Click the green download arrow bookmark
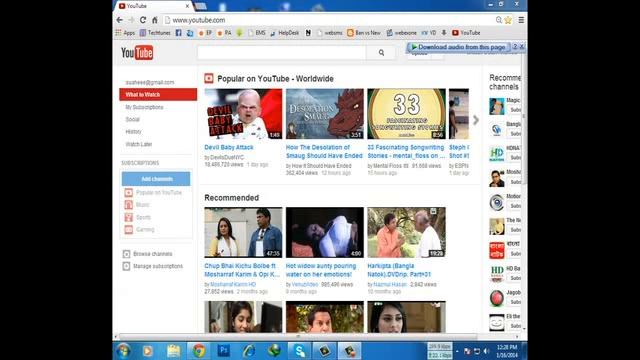Viewport: 640px width, 360px height. coord(240,33)
